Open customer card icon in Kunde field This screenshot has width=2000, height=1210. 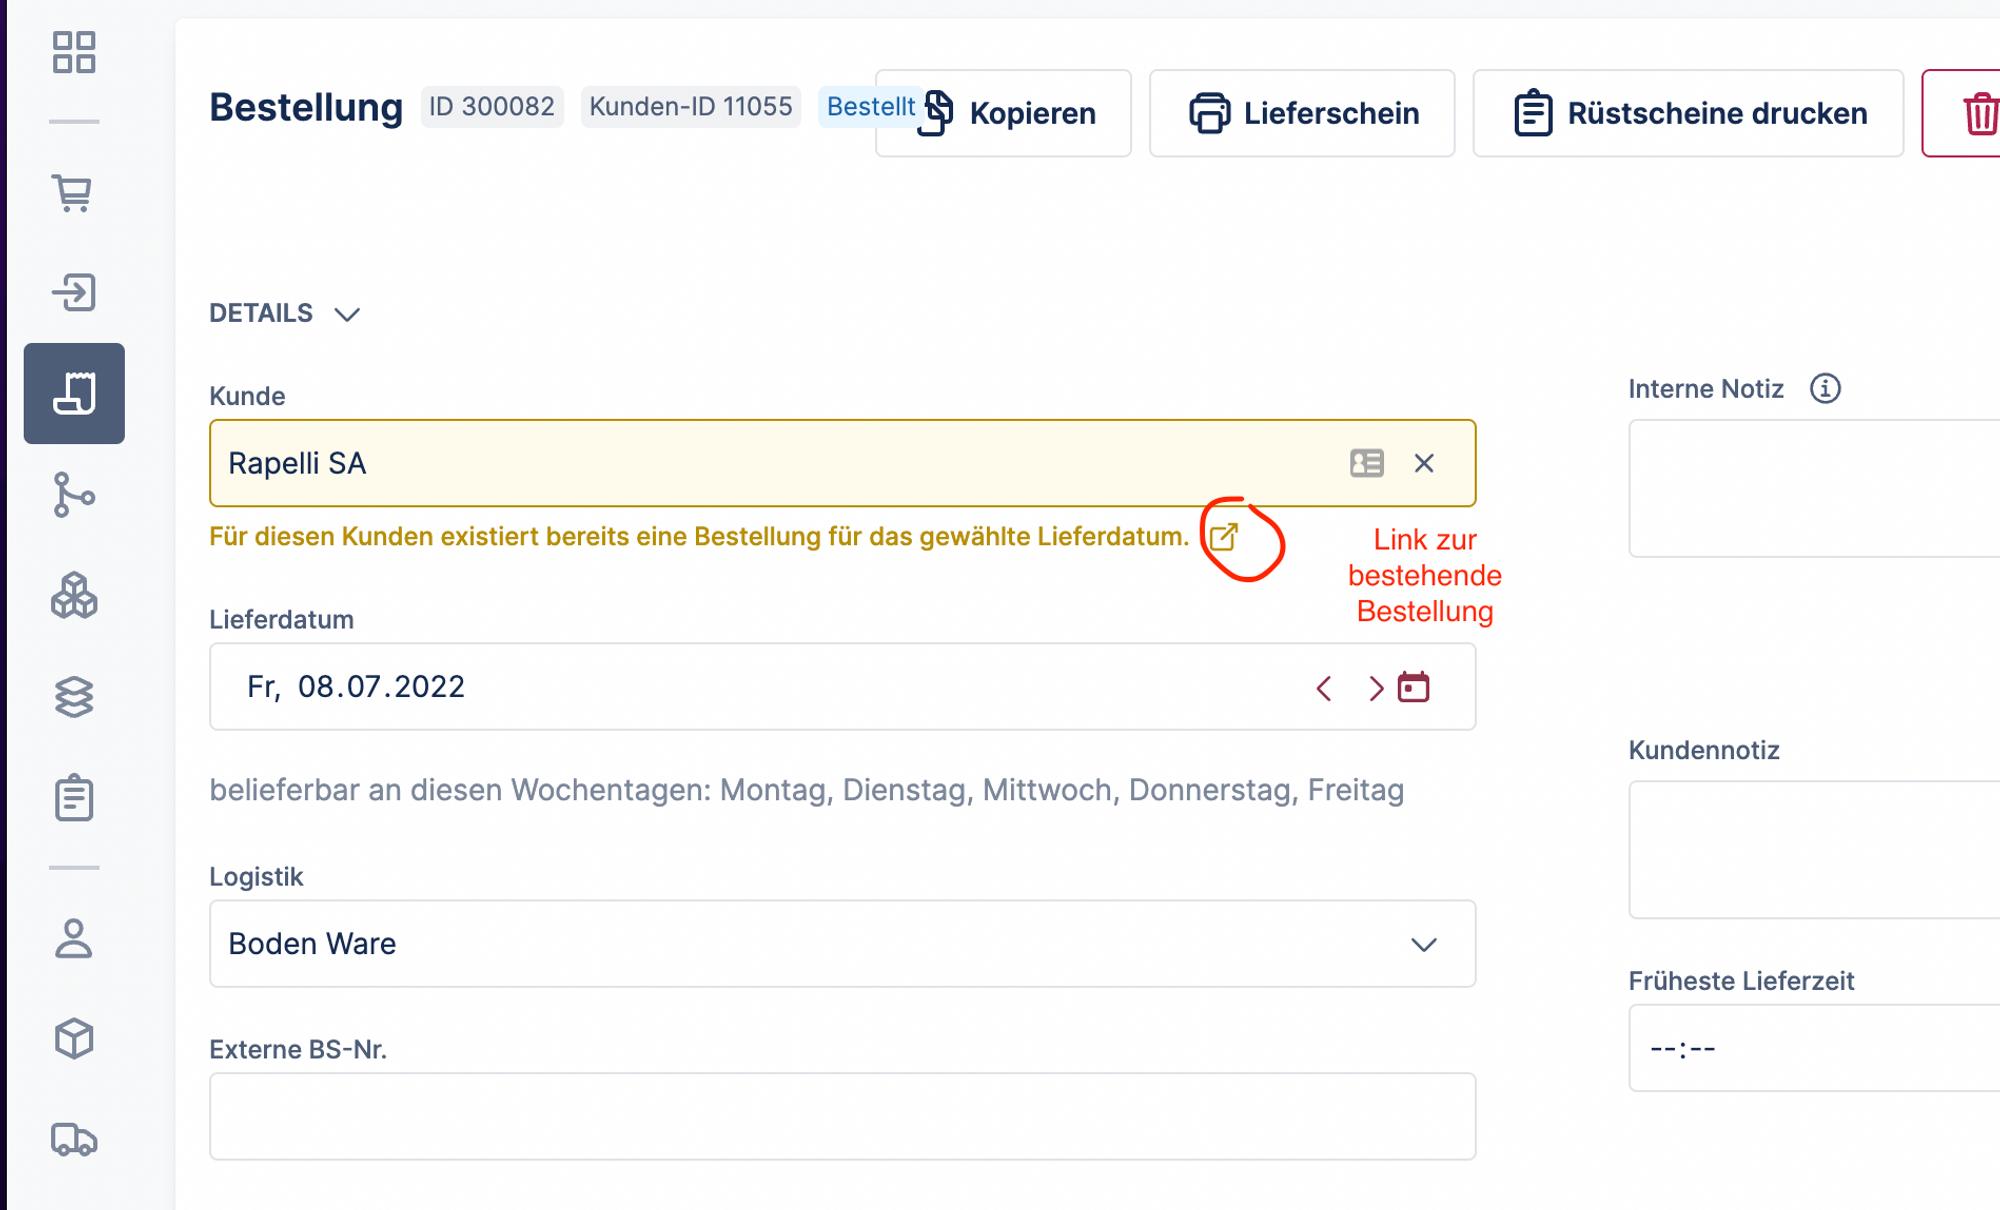[1366, 463]
